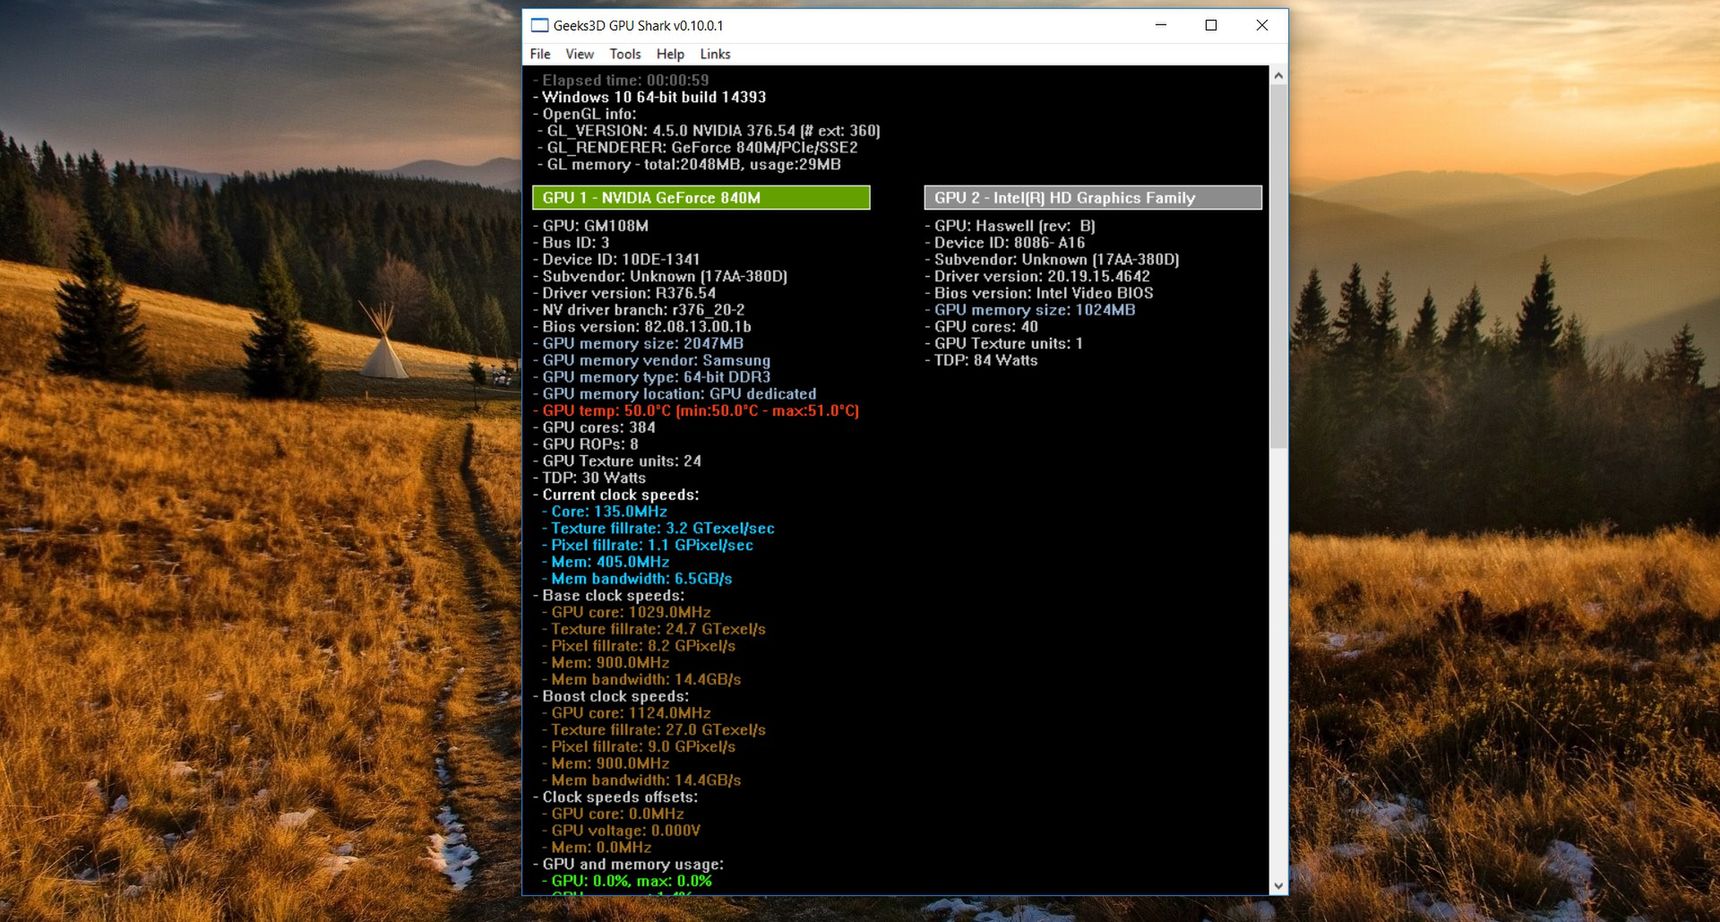Click the 'Texture fillrate: 3.2 GTexel/sec' line

658,528
